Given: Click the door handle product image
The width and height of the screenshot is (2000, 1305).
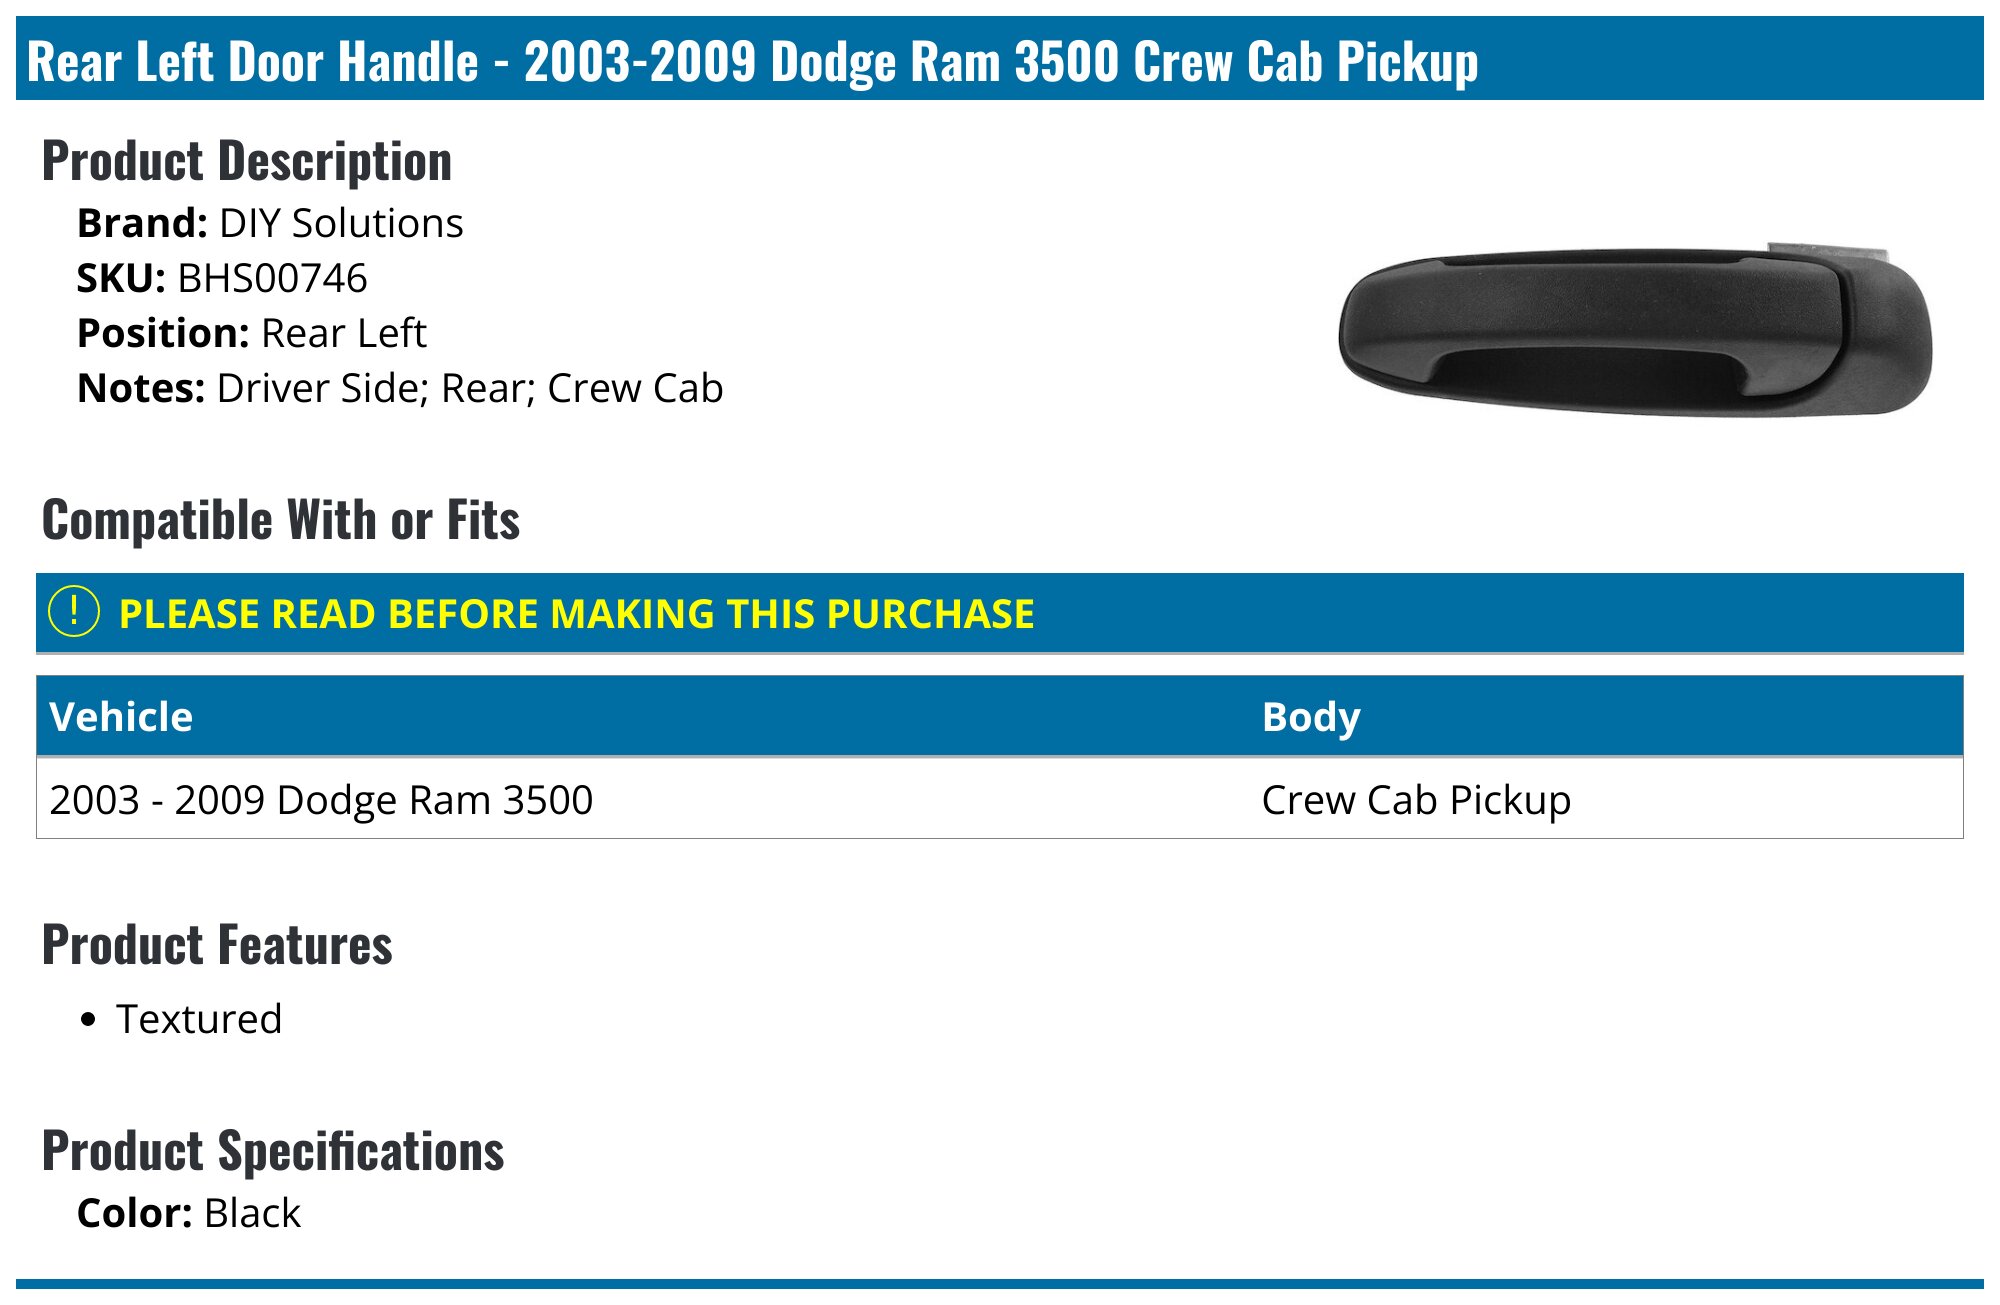Looking at the screenshot, I should (x=1634, y=332).
